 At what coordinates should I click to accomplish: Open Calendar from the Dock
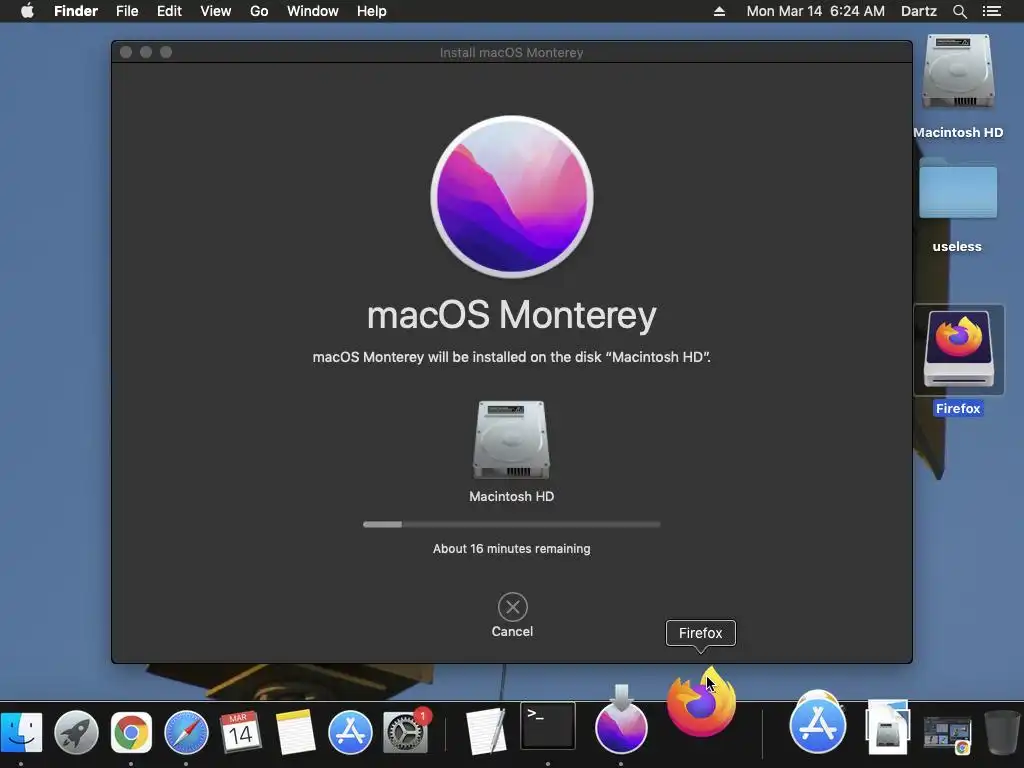click(240, 732)
